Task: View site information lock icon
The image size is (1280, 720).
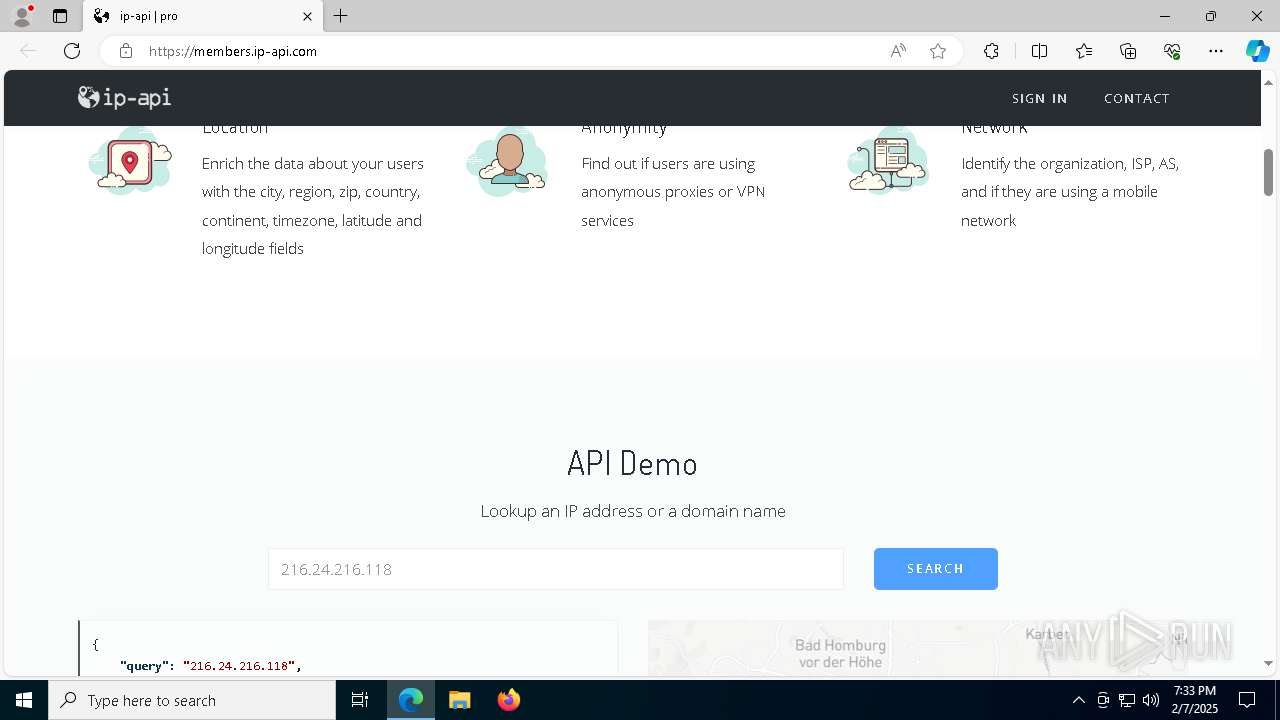Action: coord(125,51)
